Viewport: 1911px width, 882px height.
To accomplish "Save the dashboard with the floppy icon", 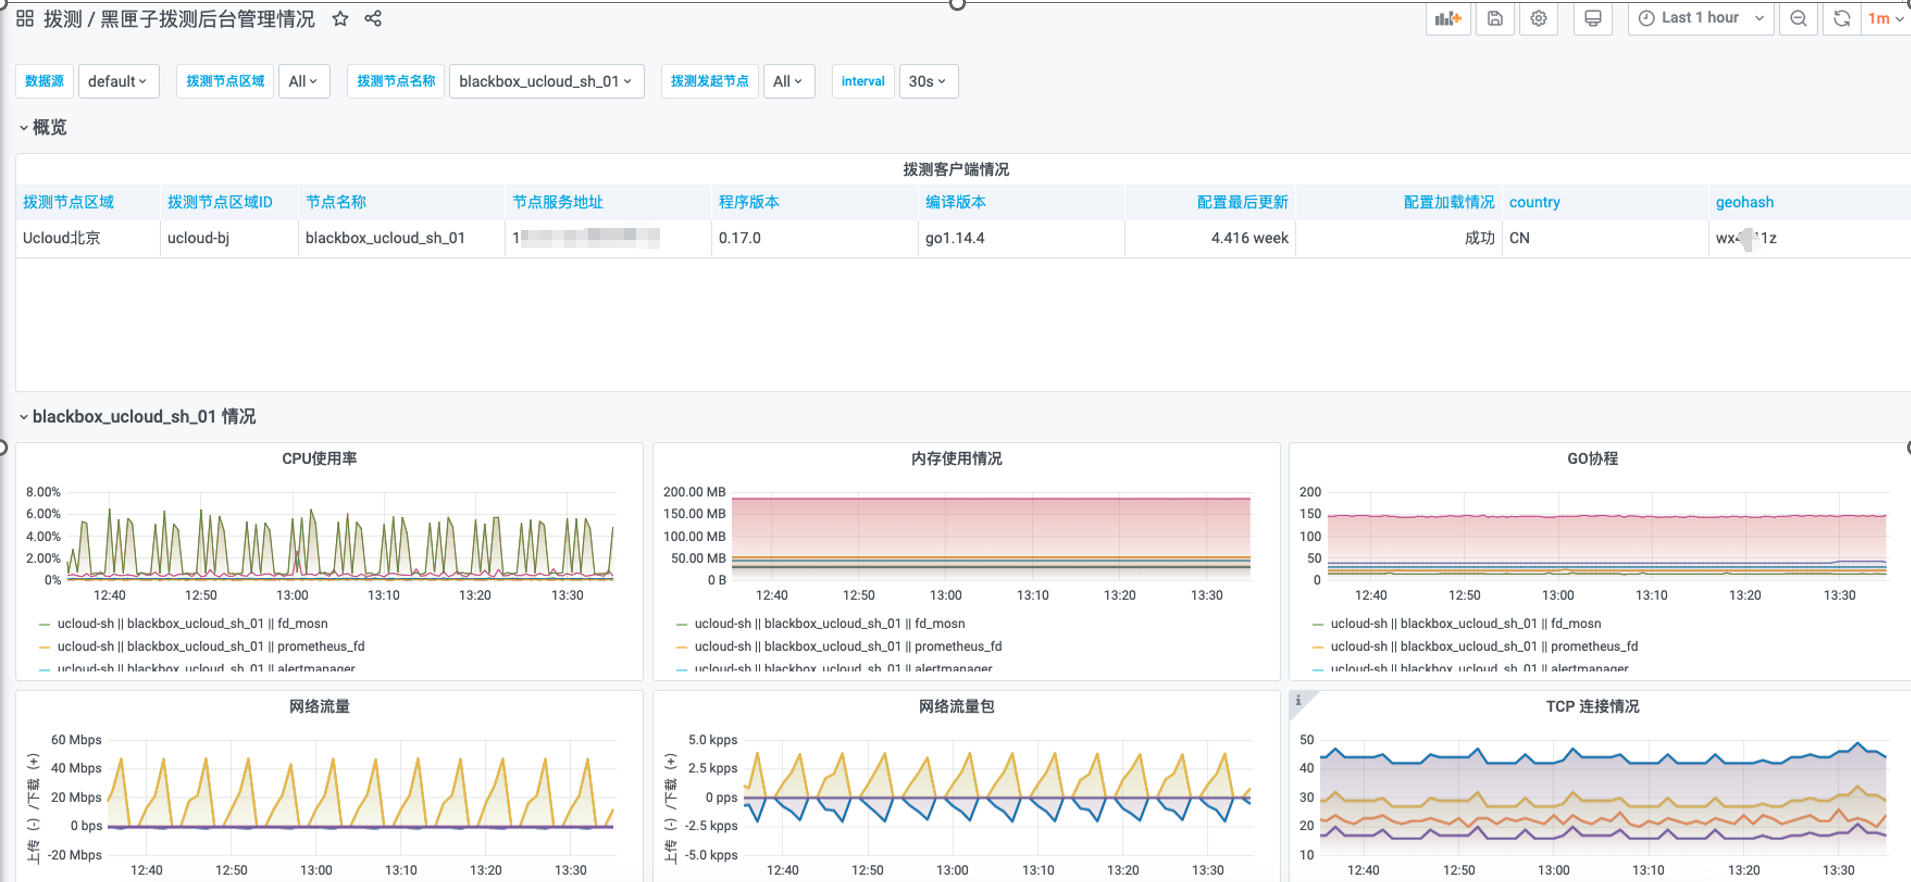I will (1495, 19).
